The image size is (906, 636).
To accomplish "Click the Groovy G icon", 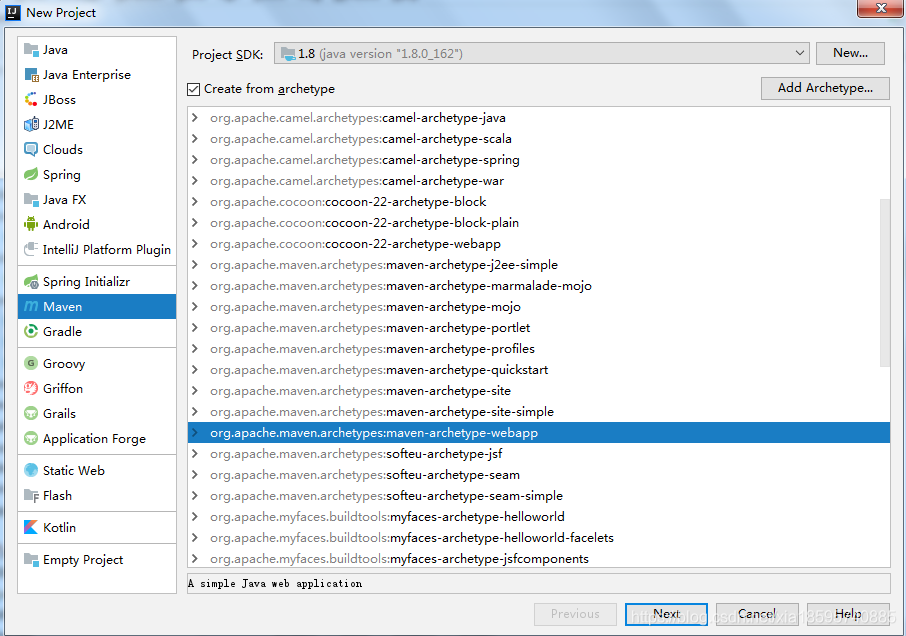I will click(x=31, y=363).
